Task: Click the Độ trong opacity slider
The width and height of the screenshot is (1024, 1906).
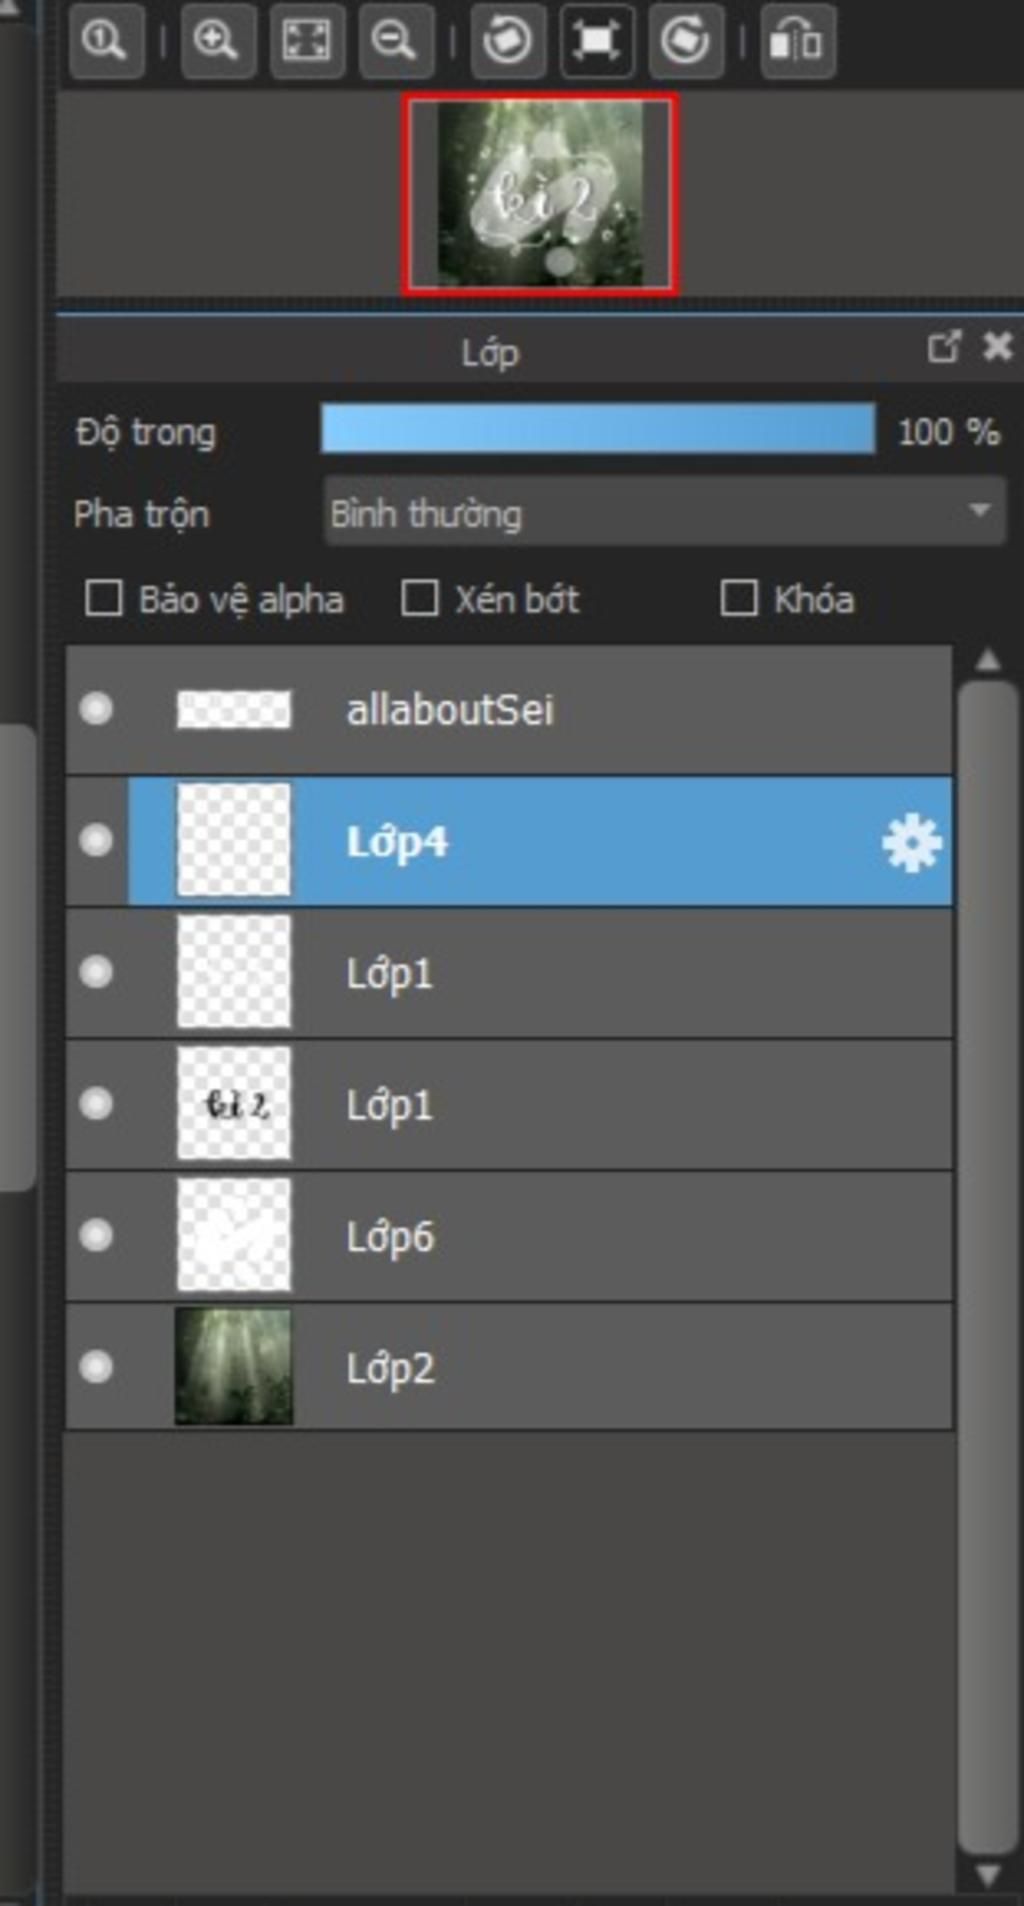Action: tap(597, 431)
